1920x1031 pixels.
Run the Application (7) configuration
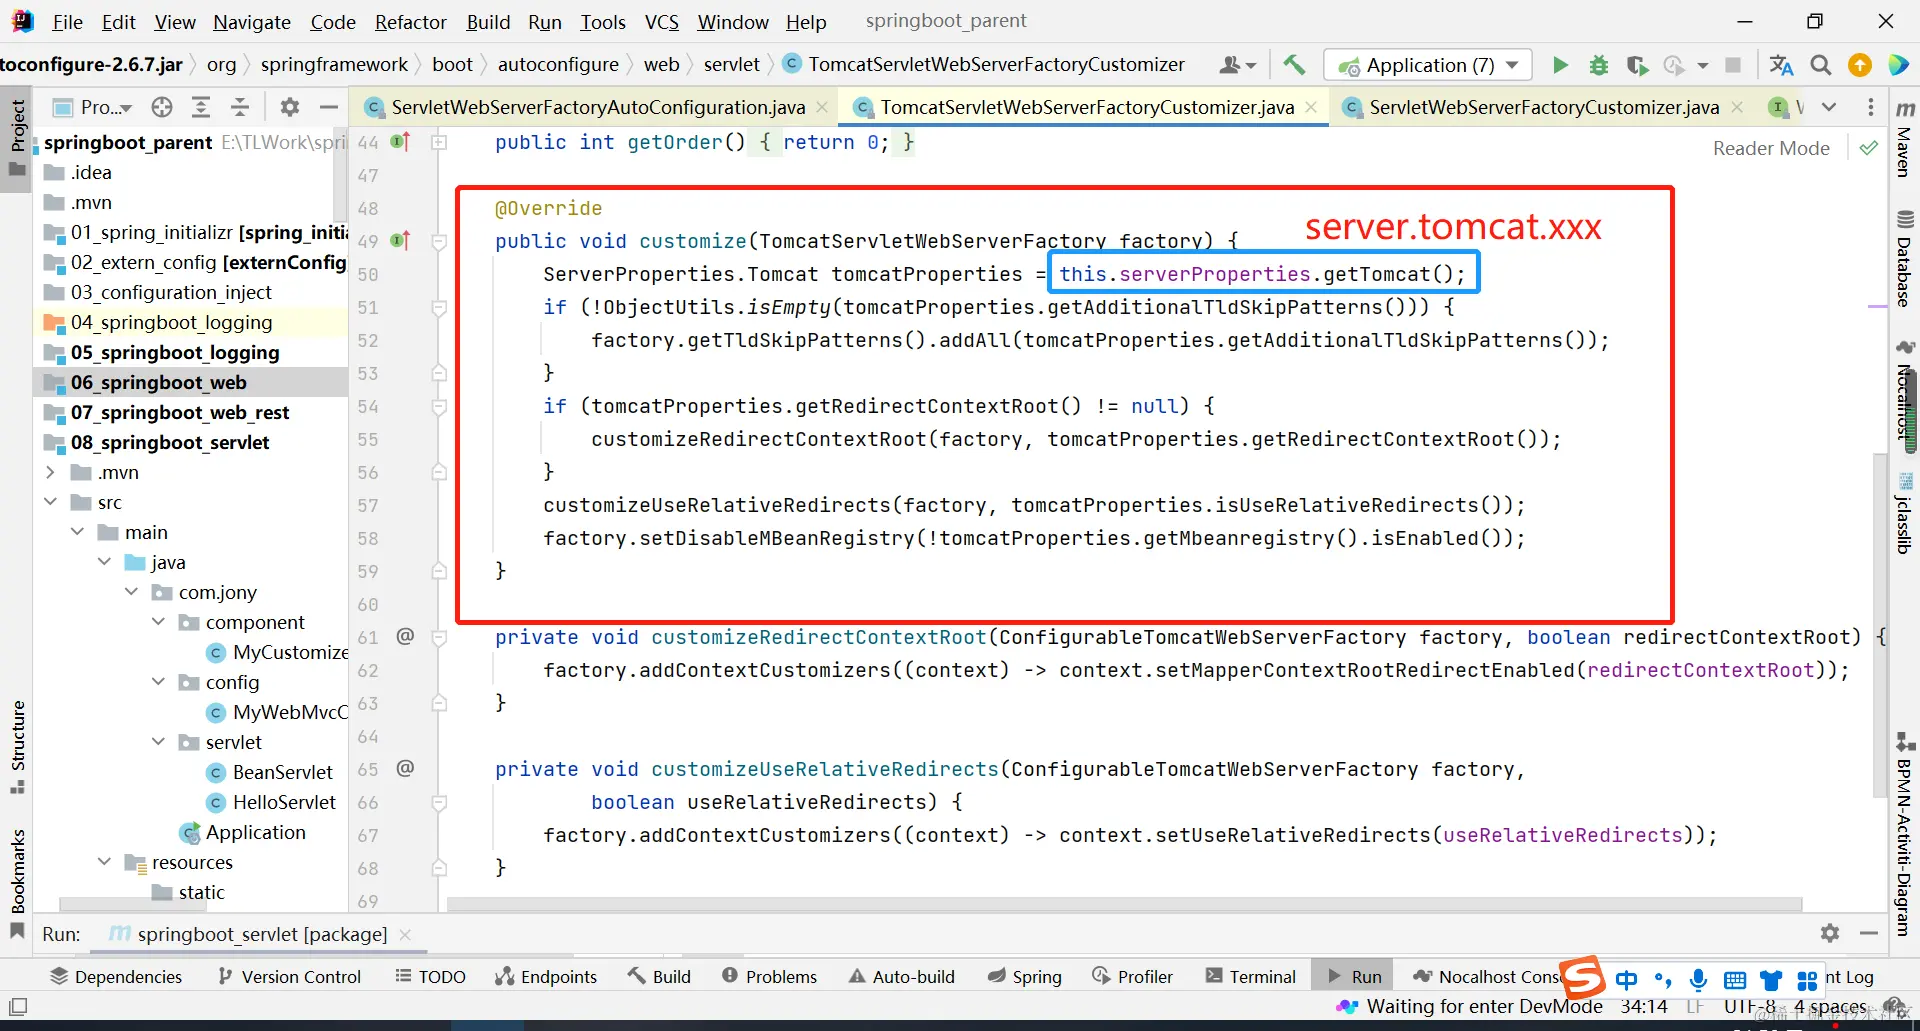(x=1560, y=65)
